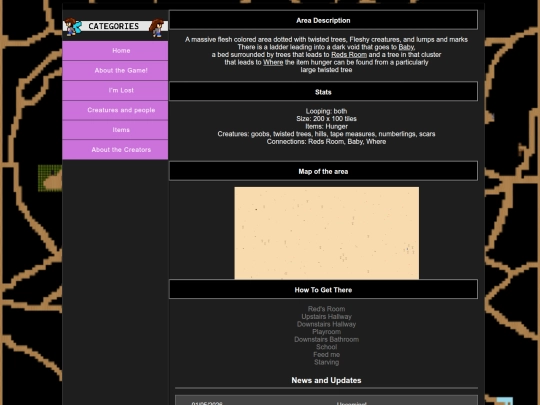Viewport: 540px width, 405px height.
Task: Click How To Get There header
Action: 323,290
